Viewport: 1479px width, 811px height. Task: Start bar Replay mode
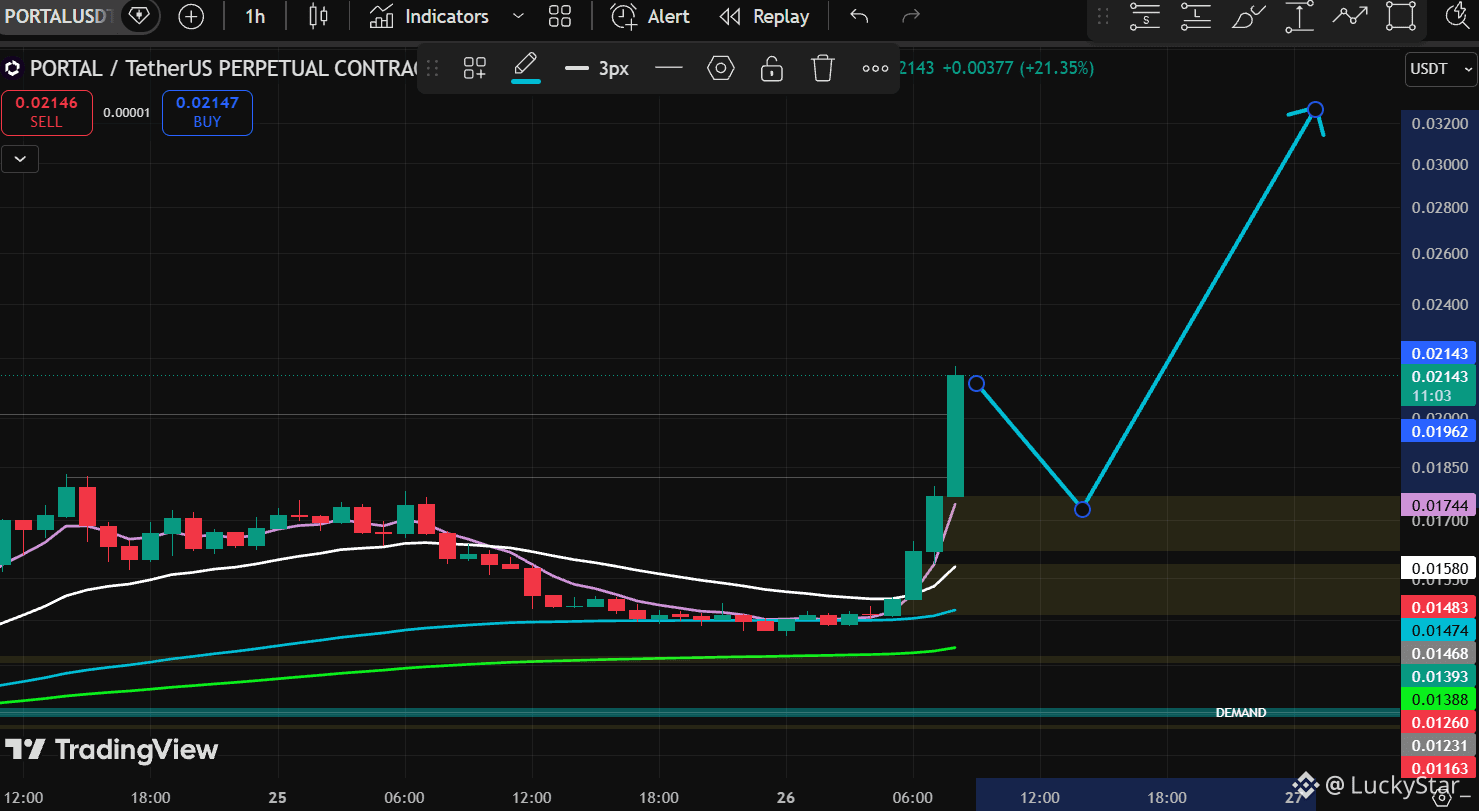click(x=765, y=16)
